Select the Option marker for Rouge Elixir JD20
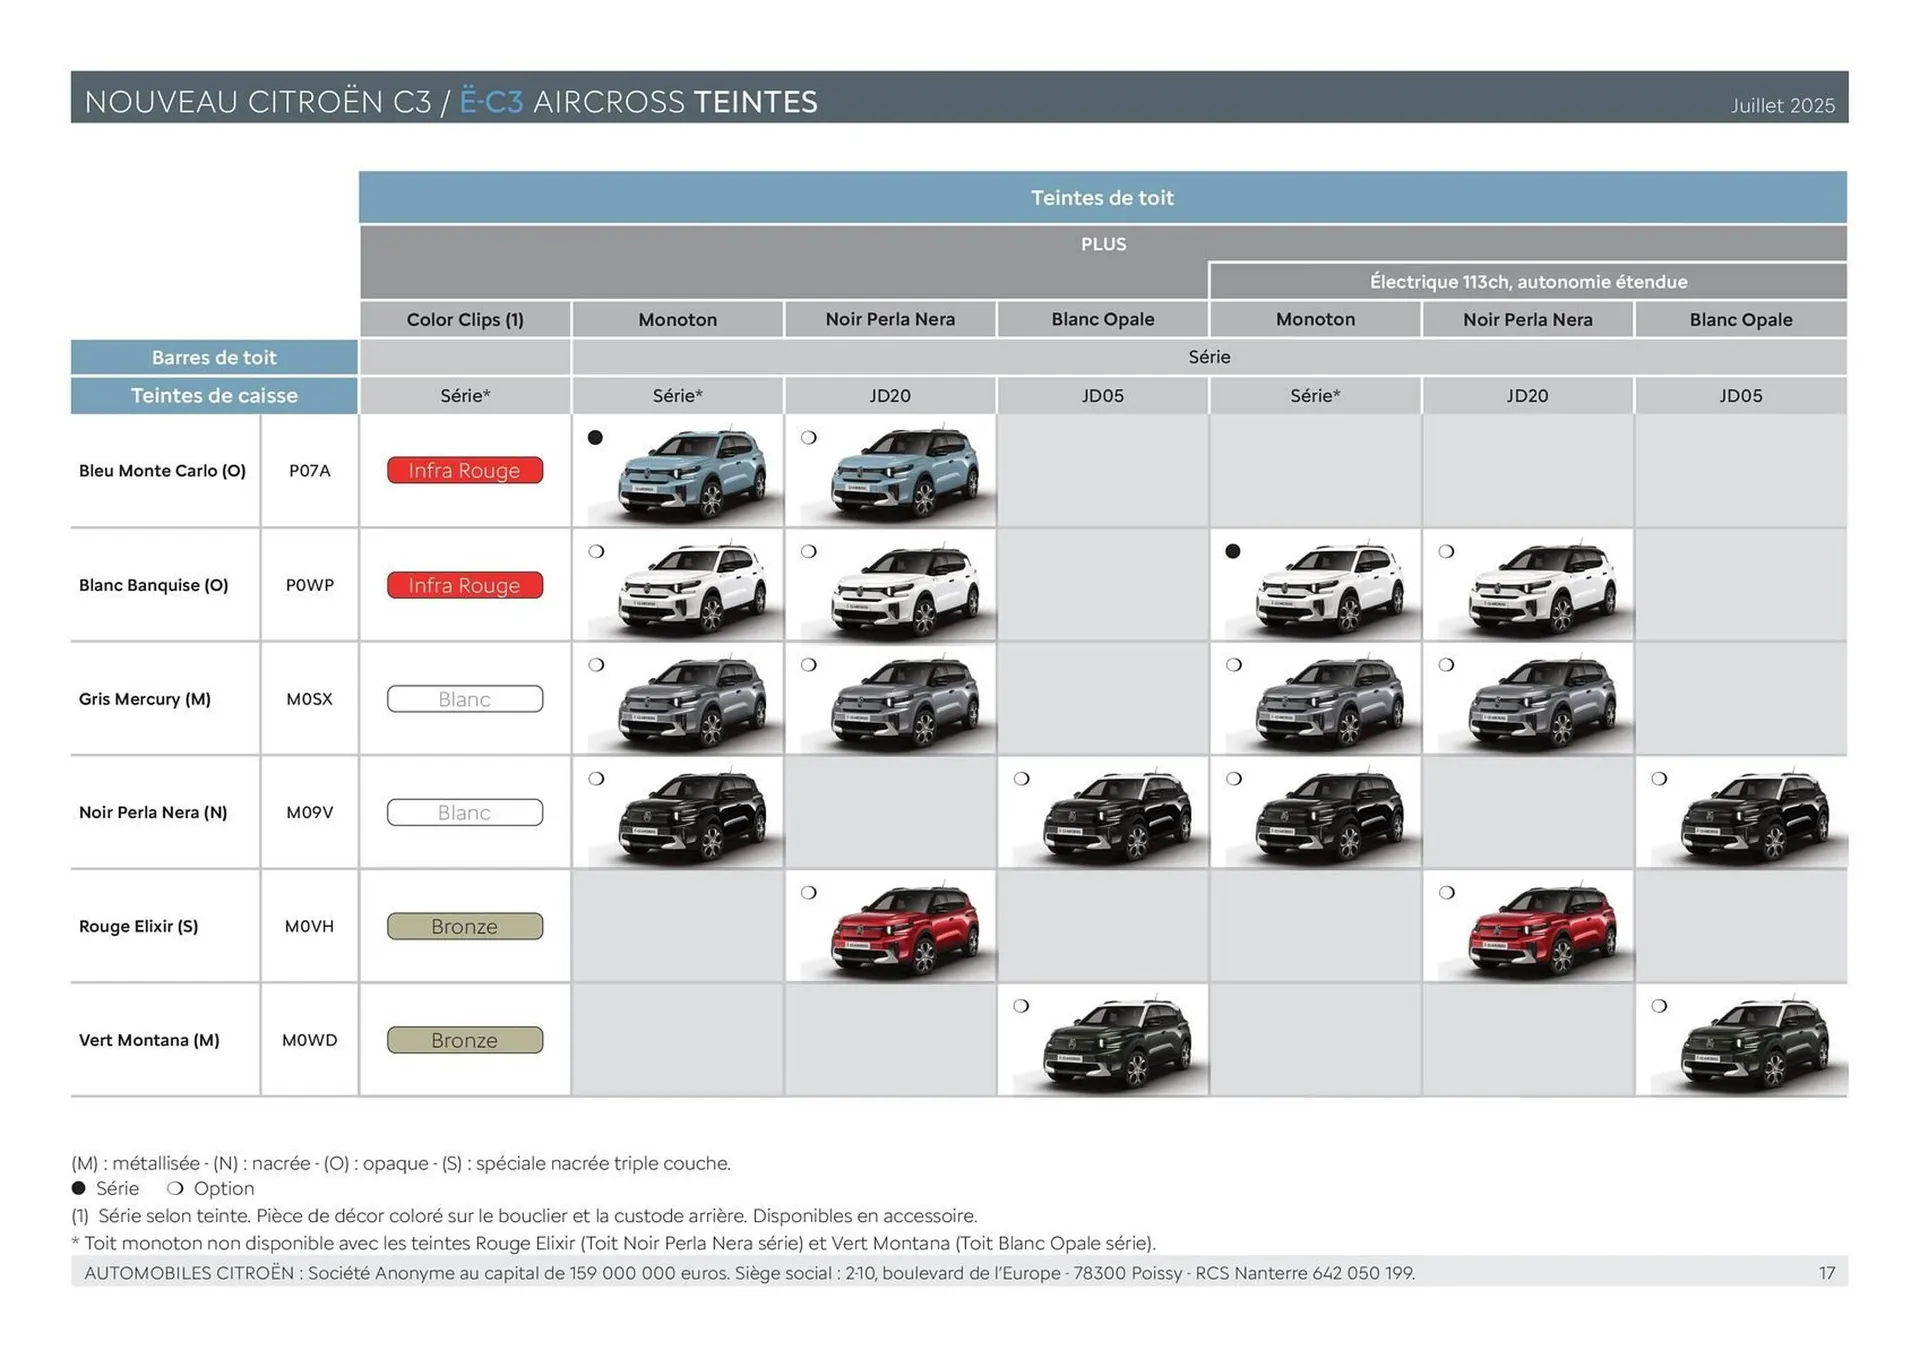 pos(808,893)
